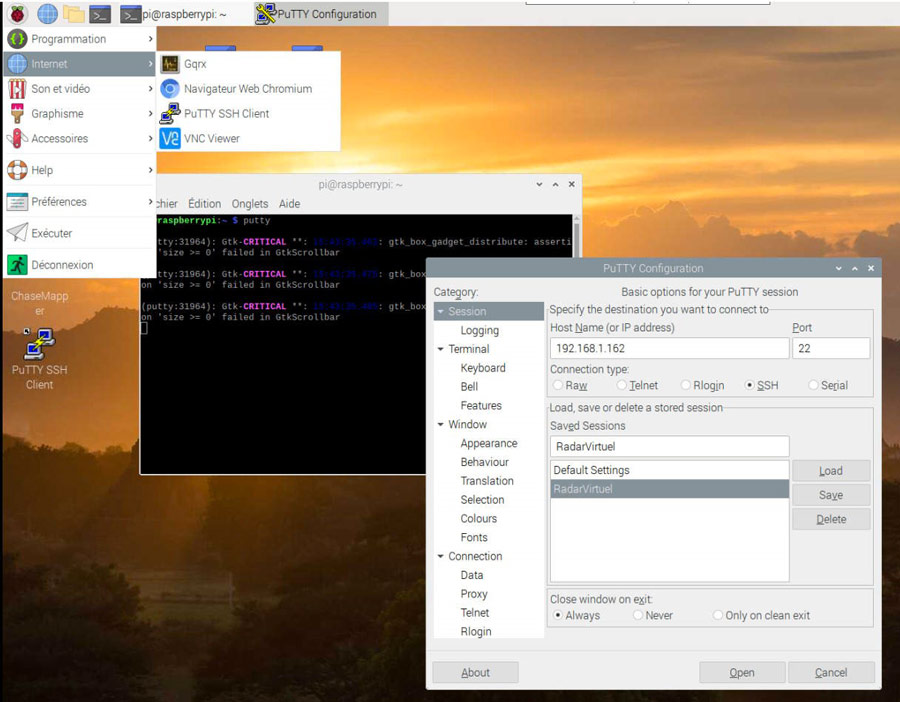
Task: Collapse the Session category tree node
Action: [441, 311]
